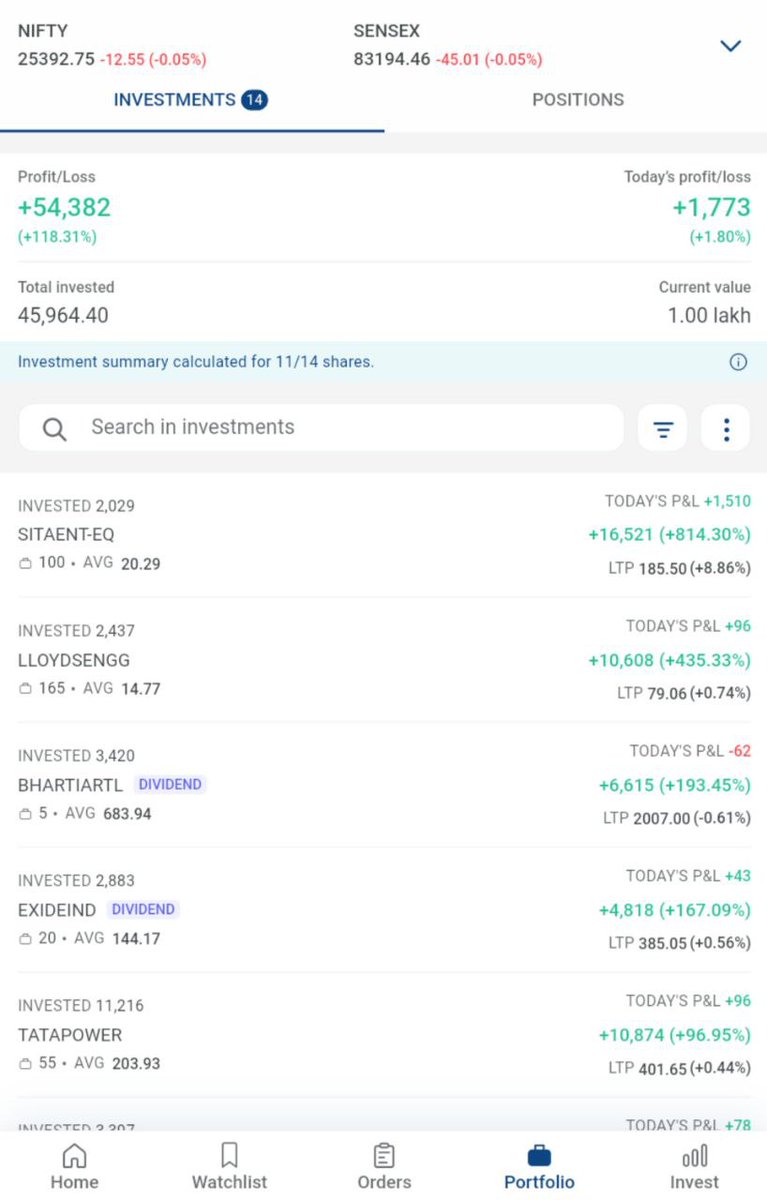
Task: Open the BHARTIARTL holding
Action: point(383,785)
